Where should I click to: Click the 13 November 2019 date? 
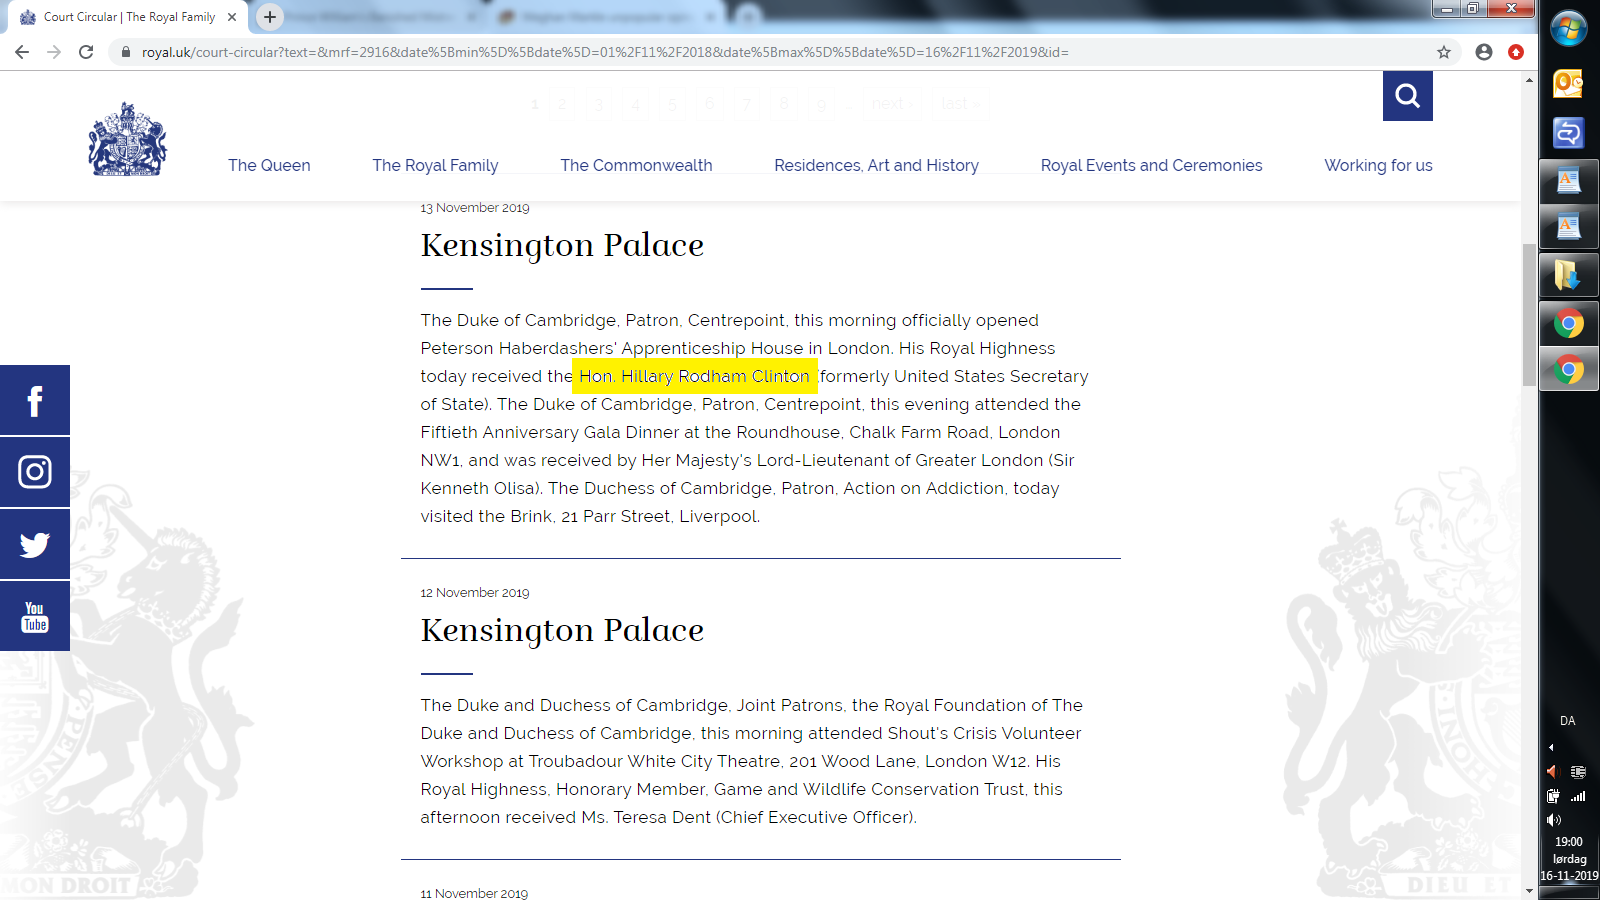pos(475,208)
